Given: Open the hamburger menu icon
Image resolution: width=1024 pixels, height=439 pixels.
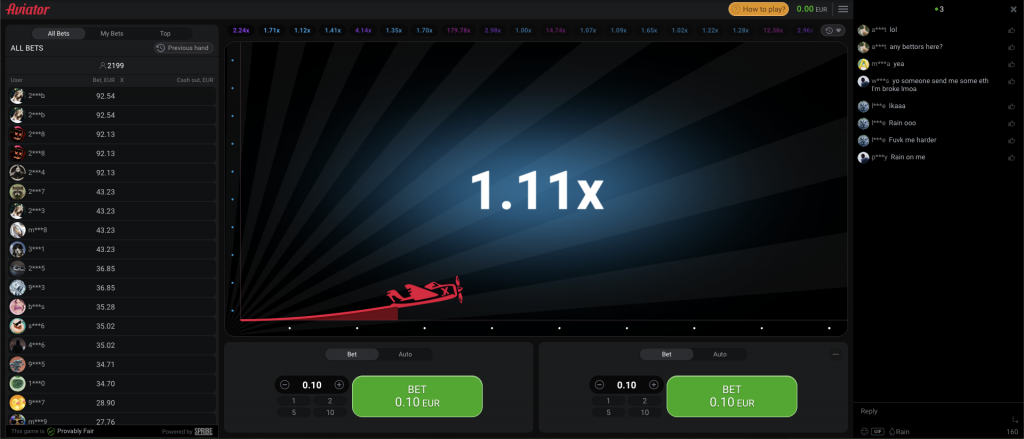Looking at the screenshot, I should [x=843, y=9].
